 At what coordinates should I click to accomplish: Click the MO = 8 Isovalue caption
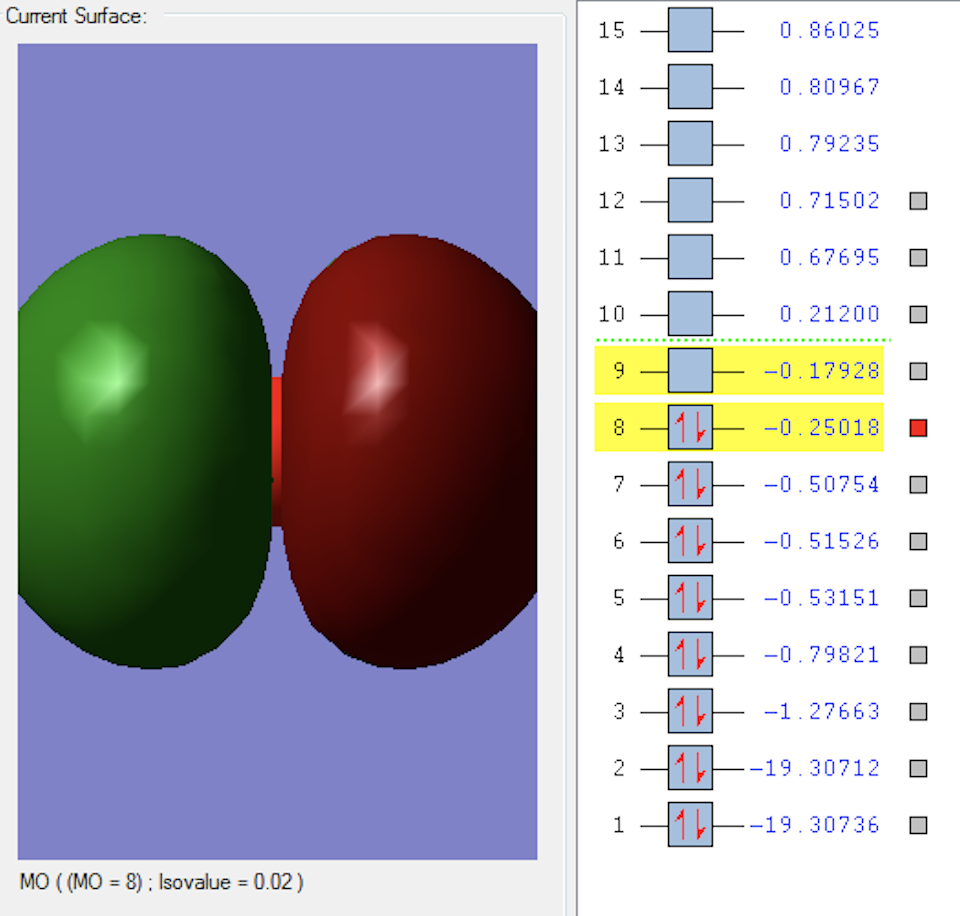pyautogui.click(x=162, y=882)
